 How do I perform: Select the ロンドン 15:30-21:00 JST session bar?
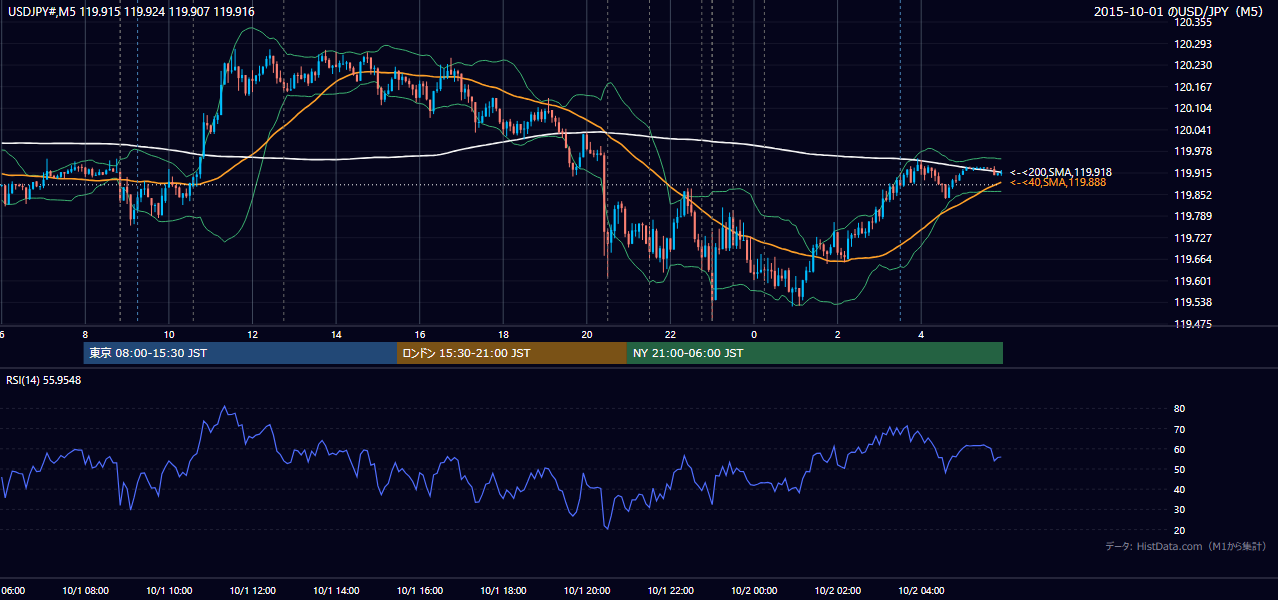click(x=512, y=353)
